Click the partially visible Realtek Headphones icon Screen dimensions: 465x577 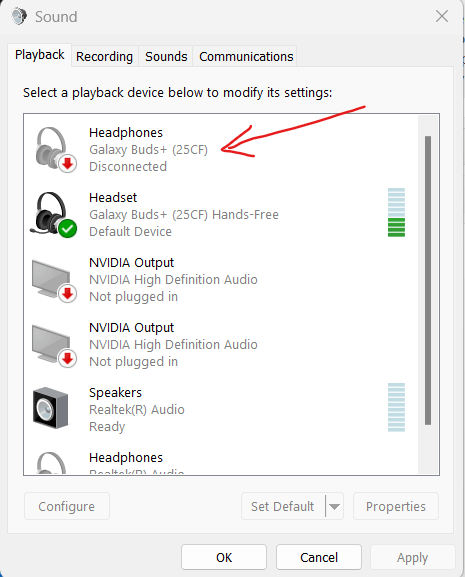pos(52,463)
